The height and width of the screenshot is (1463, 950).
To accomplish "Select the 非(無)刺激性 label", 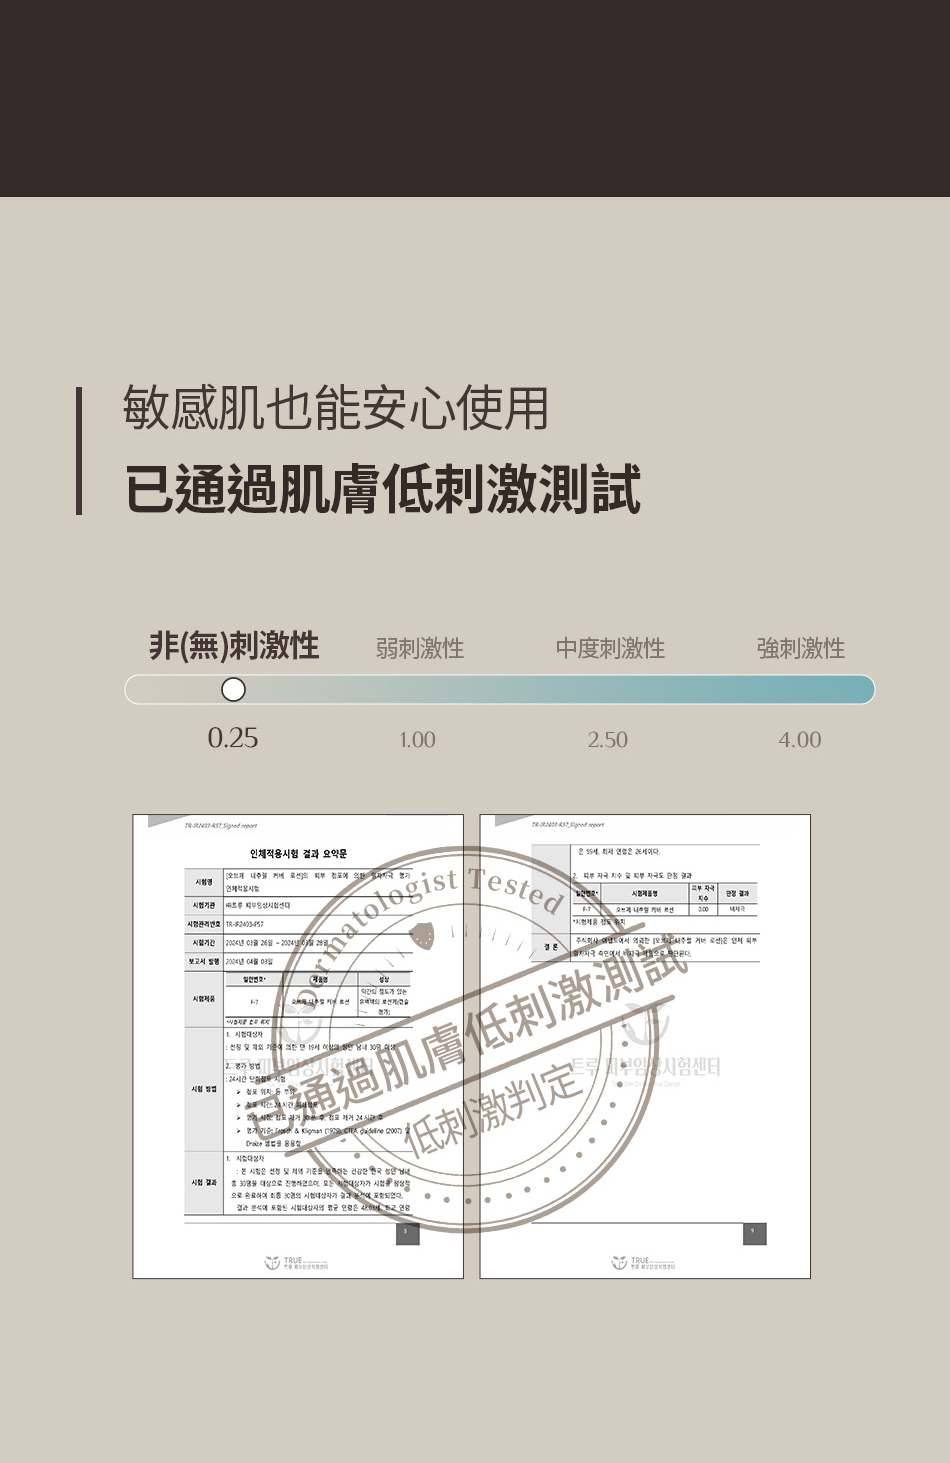I will click(234, 646).
